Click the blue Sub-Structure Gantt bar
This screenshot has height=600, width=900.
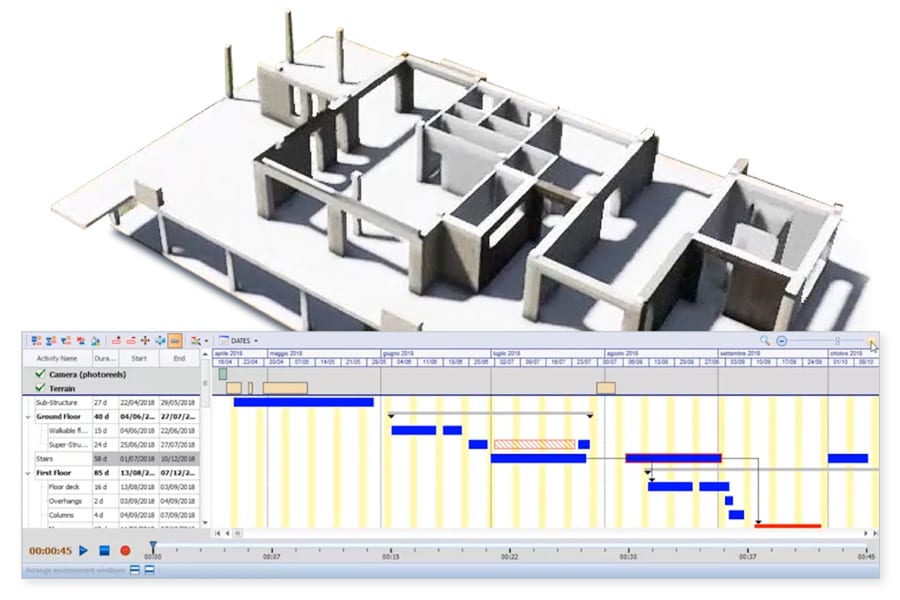point(303,402)
